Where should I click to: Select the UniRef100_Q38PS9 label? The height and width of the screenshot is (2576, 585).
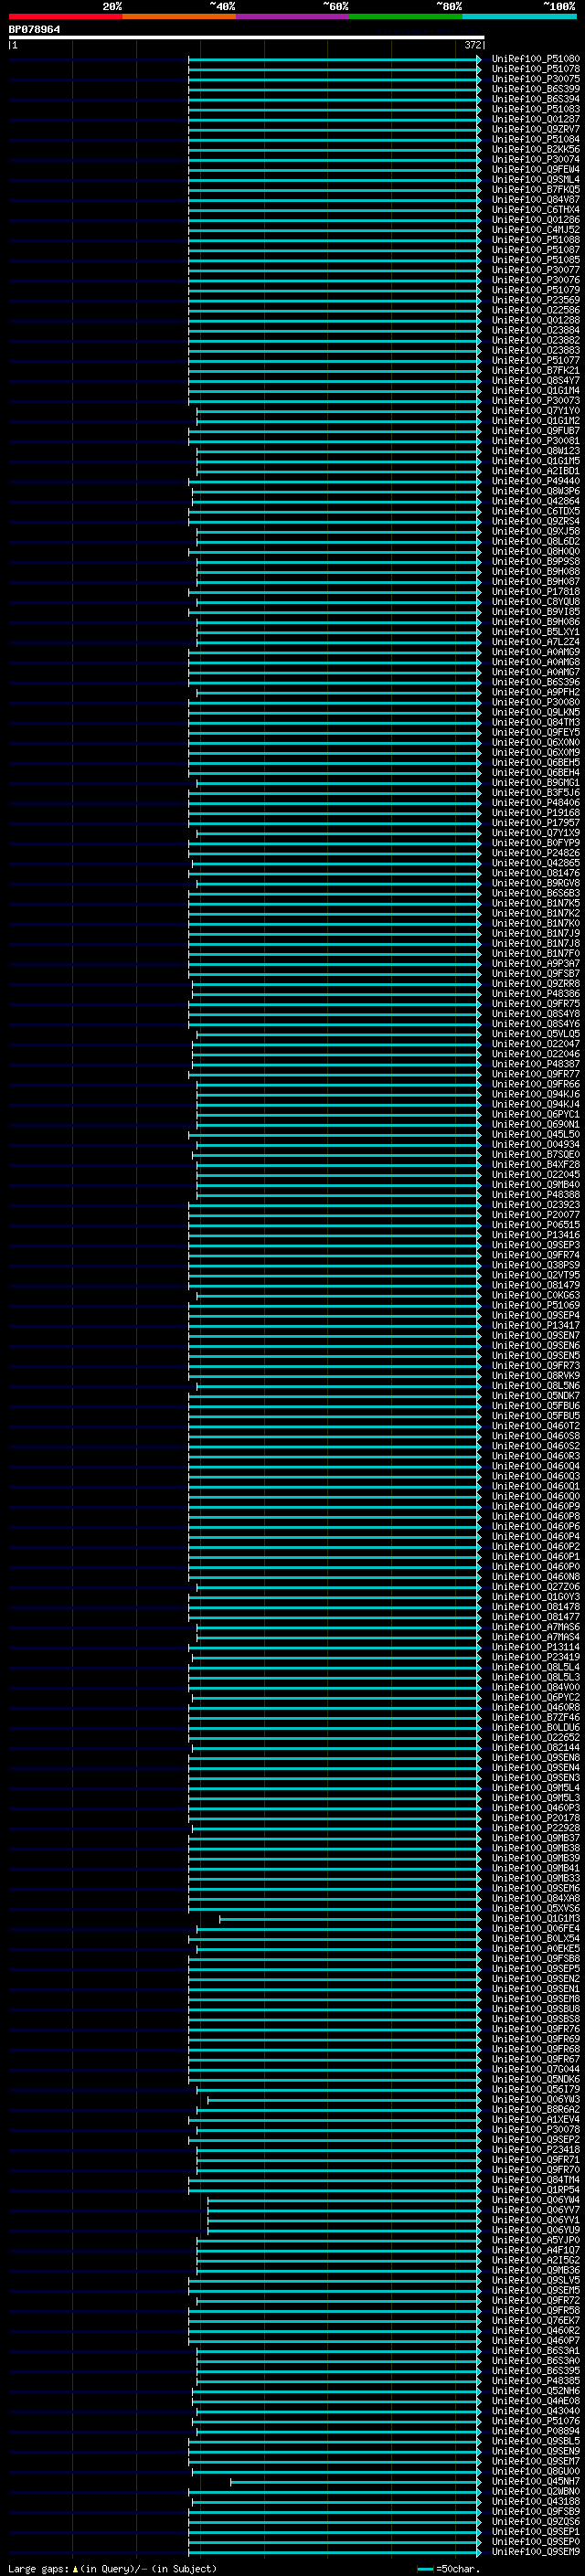point(536,1264)
